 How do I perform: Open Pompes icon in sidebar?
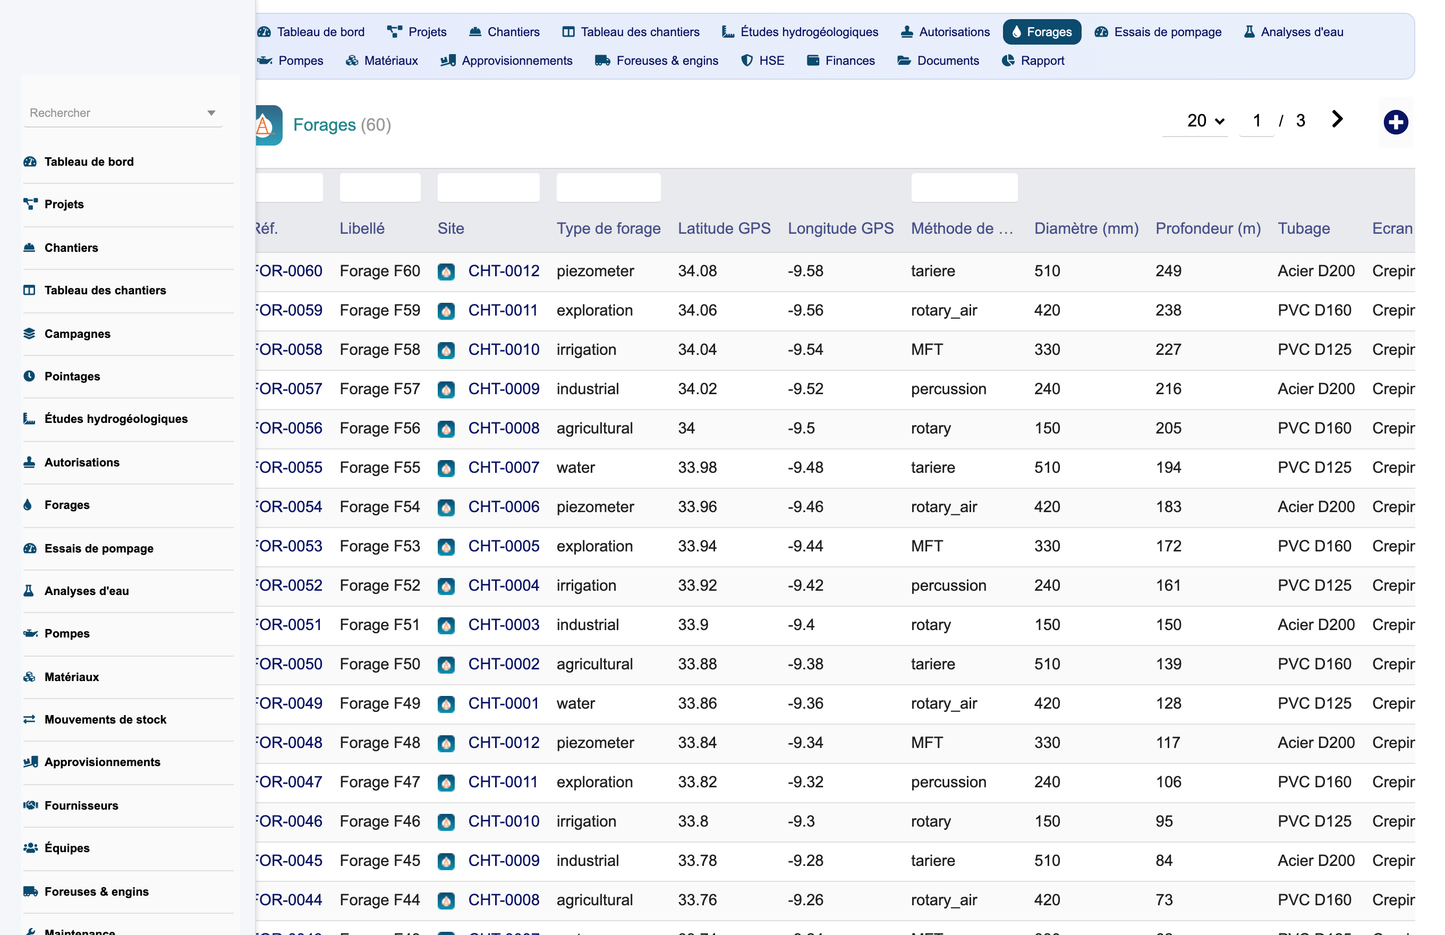point(30,633)
